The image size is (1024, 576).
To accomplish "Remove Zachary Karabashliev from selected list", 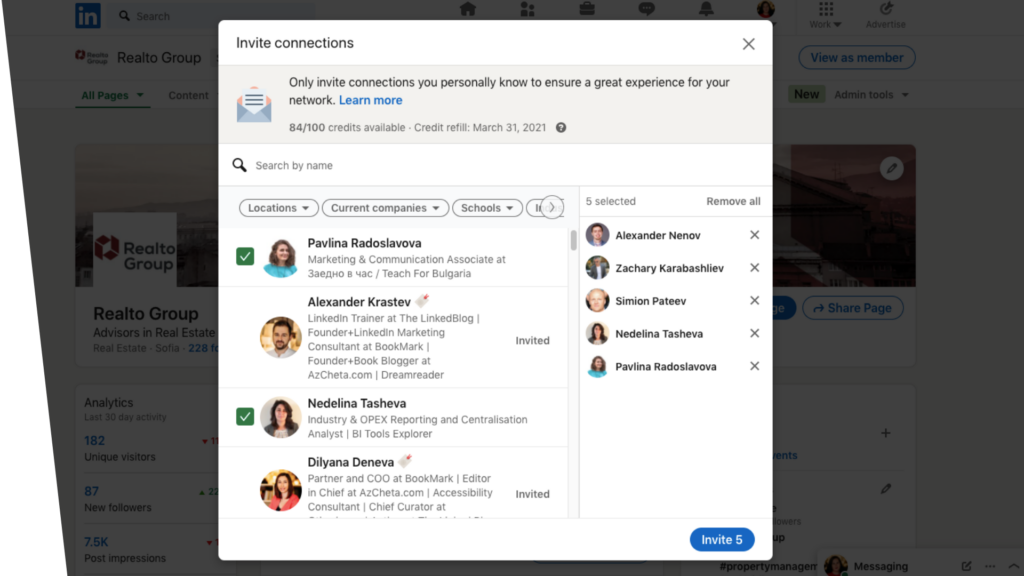I will click(x=754, y=268).
